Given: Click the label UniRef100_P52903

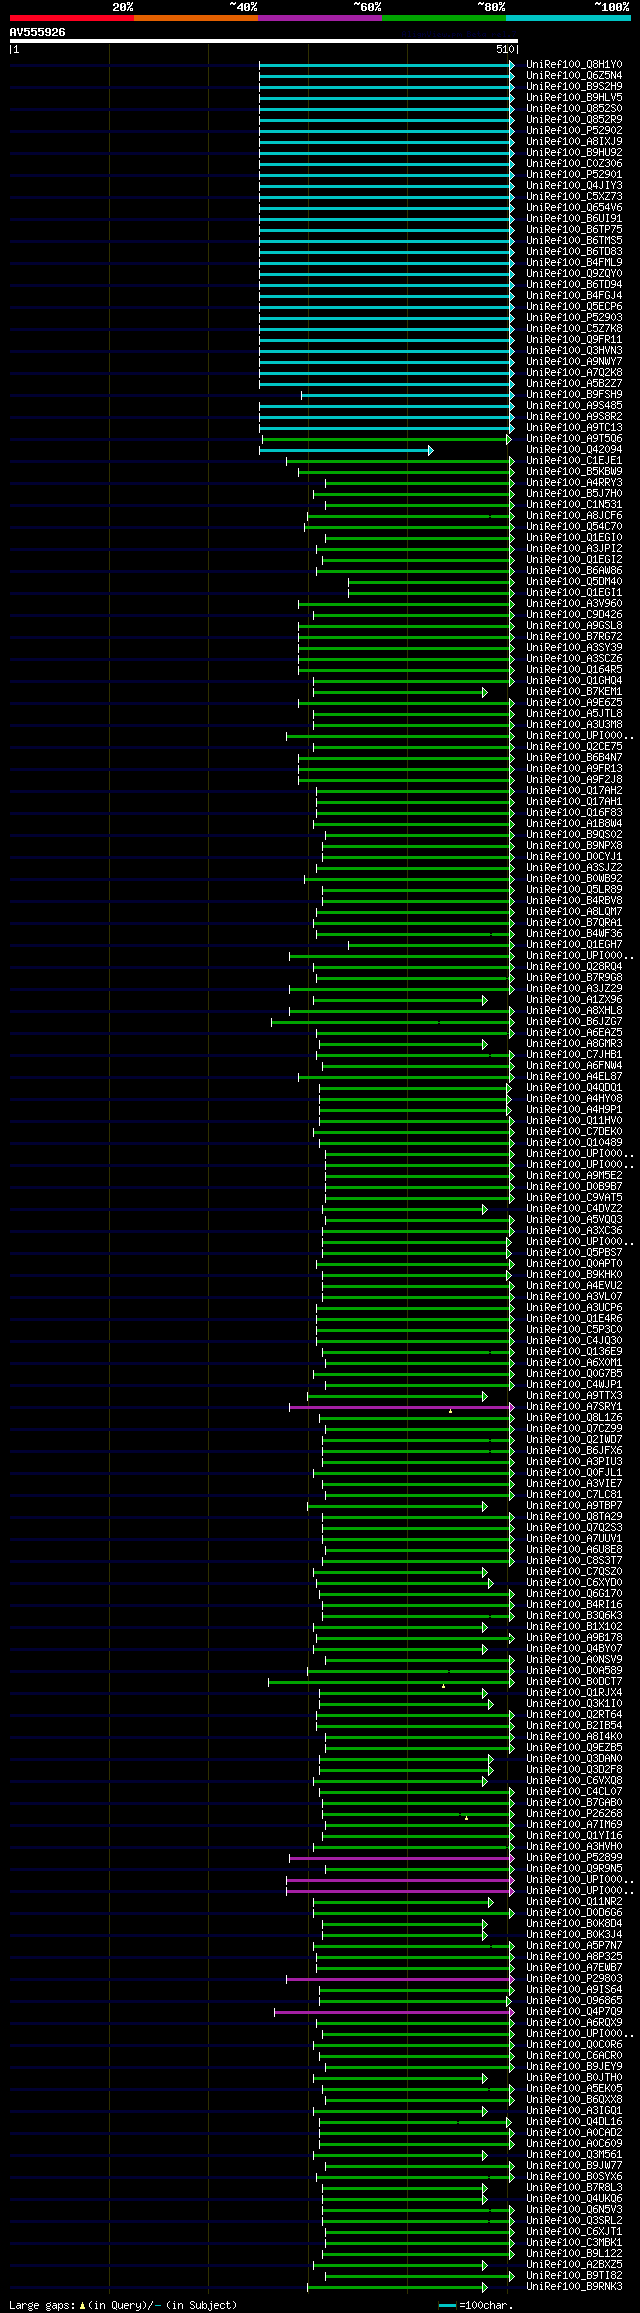Looking at the screenshot, I should (574, 318).
